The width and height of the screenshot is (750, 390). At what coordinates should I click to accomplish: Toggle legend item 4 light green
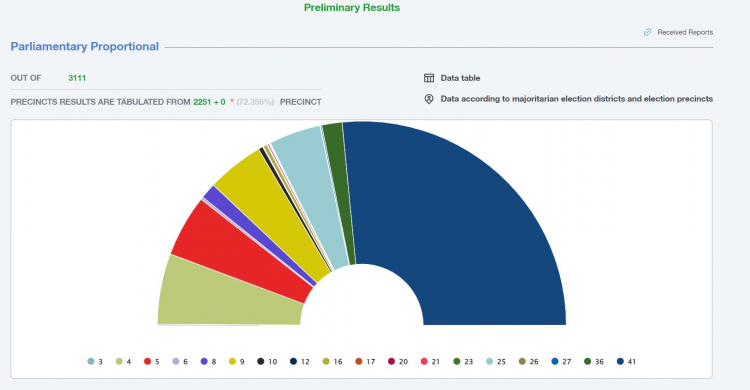[x=123, y=362]
